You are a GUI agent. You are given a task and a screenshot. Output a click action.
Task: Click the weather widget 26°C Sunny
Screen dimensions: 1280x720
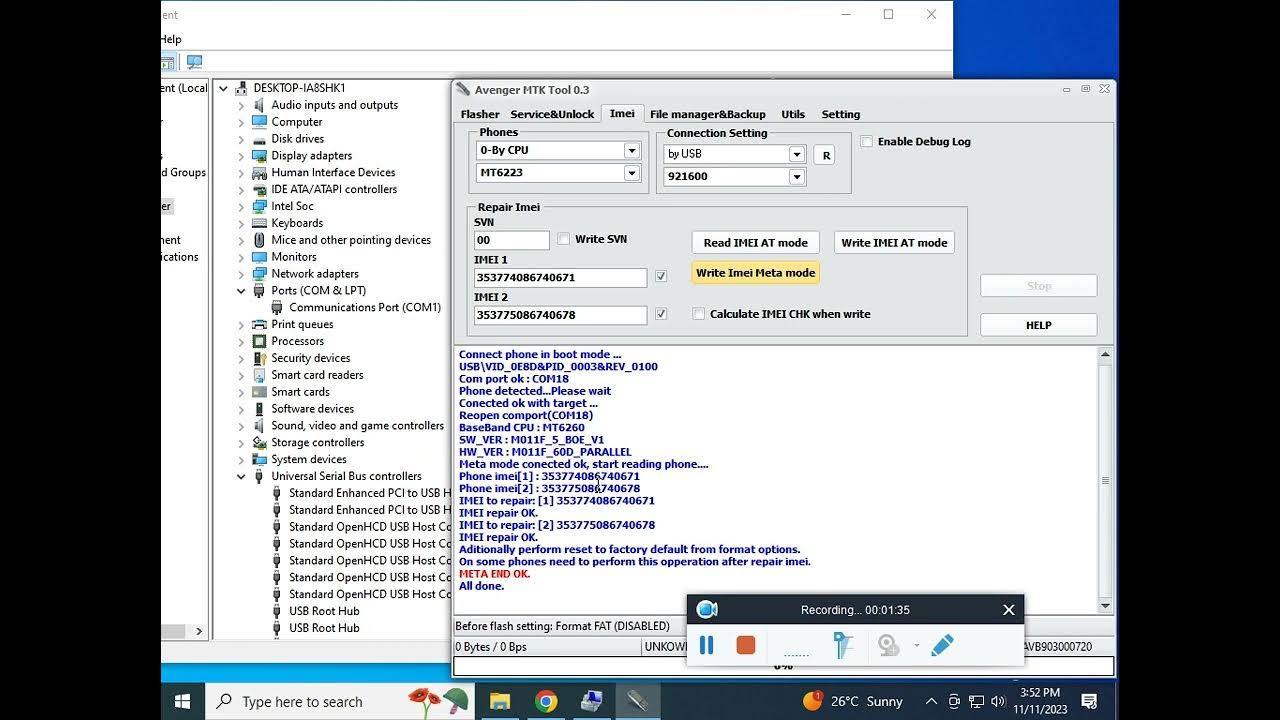click(853, 701)
